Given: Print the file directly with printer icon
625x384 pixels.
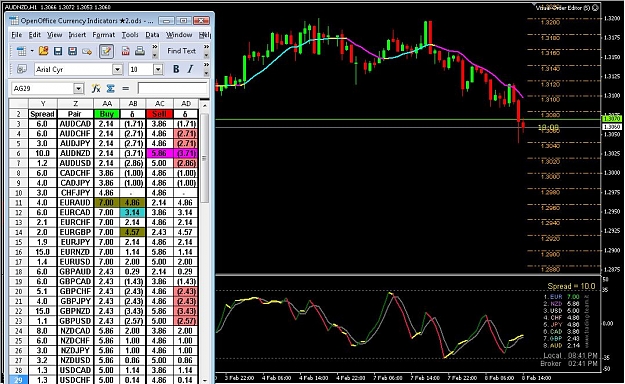Looking at the screenshot, I should point(140,51).
